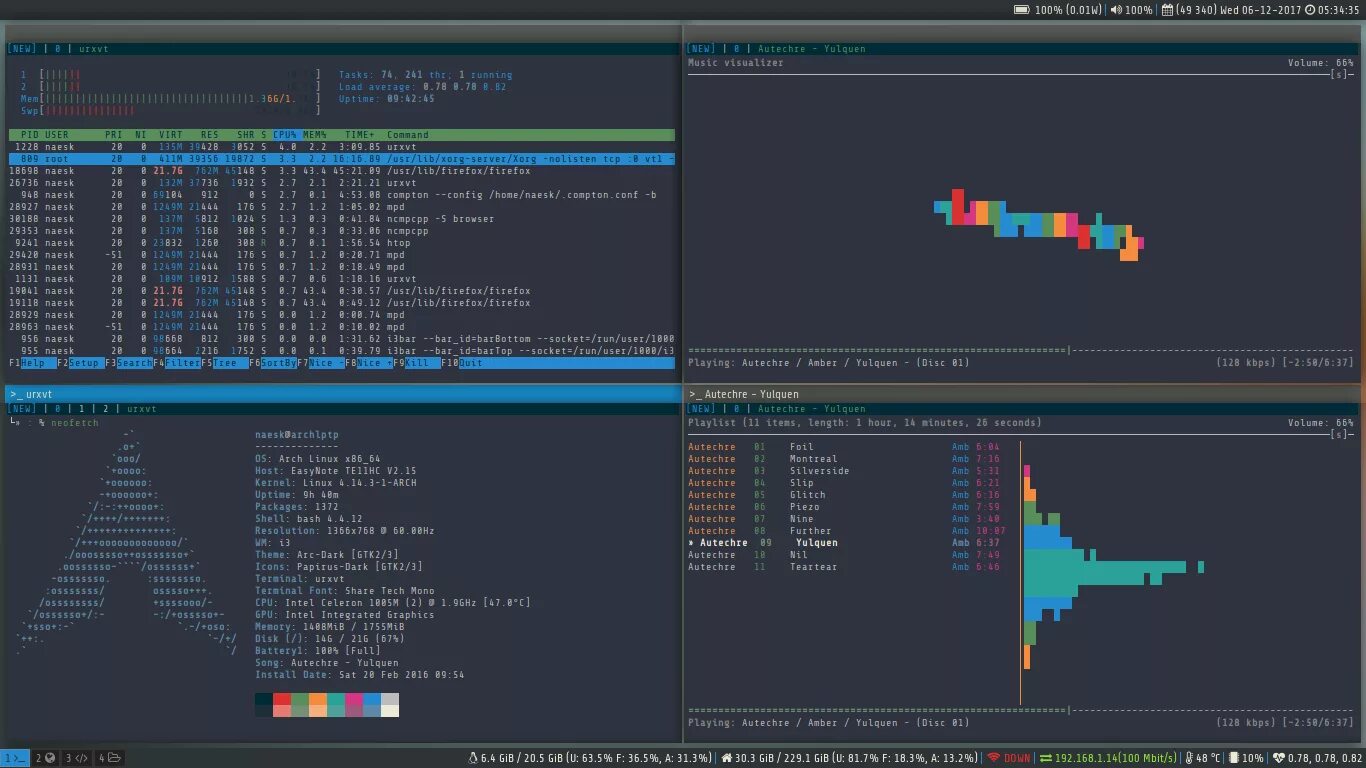
Task: Click the red Wi-Fi DOWN icon
Action: tap(993, 758)
